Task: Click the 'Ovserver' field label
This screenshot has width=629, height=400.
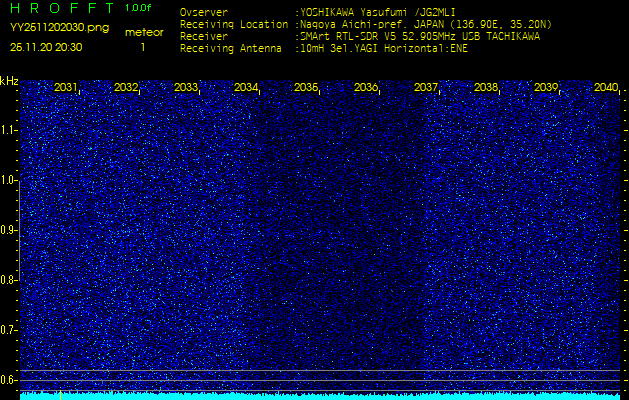Action: (204, 13)
